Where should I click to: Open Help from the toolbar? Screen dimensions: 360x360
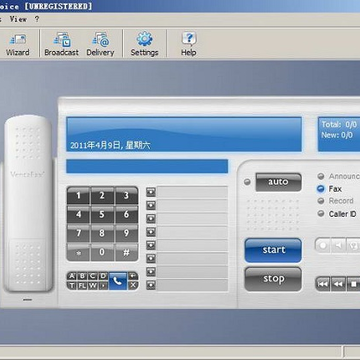click(188, 44)
